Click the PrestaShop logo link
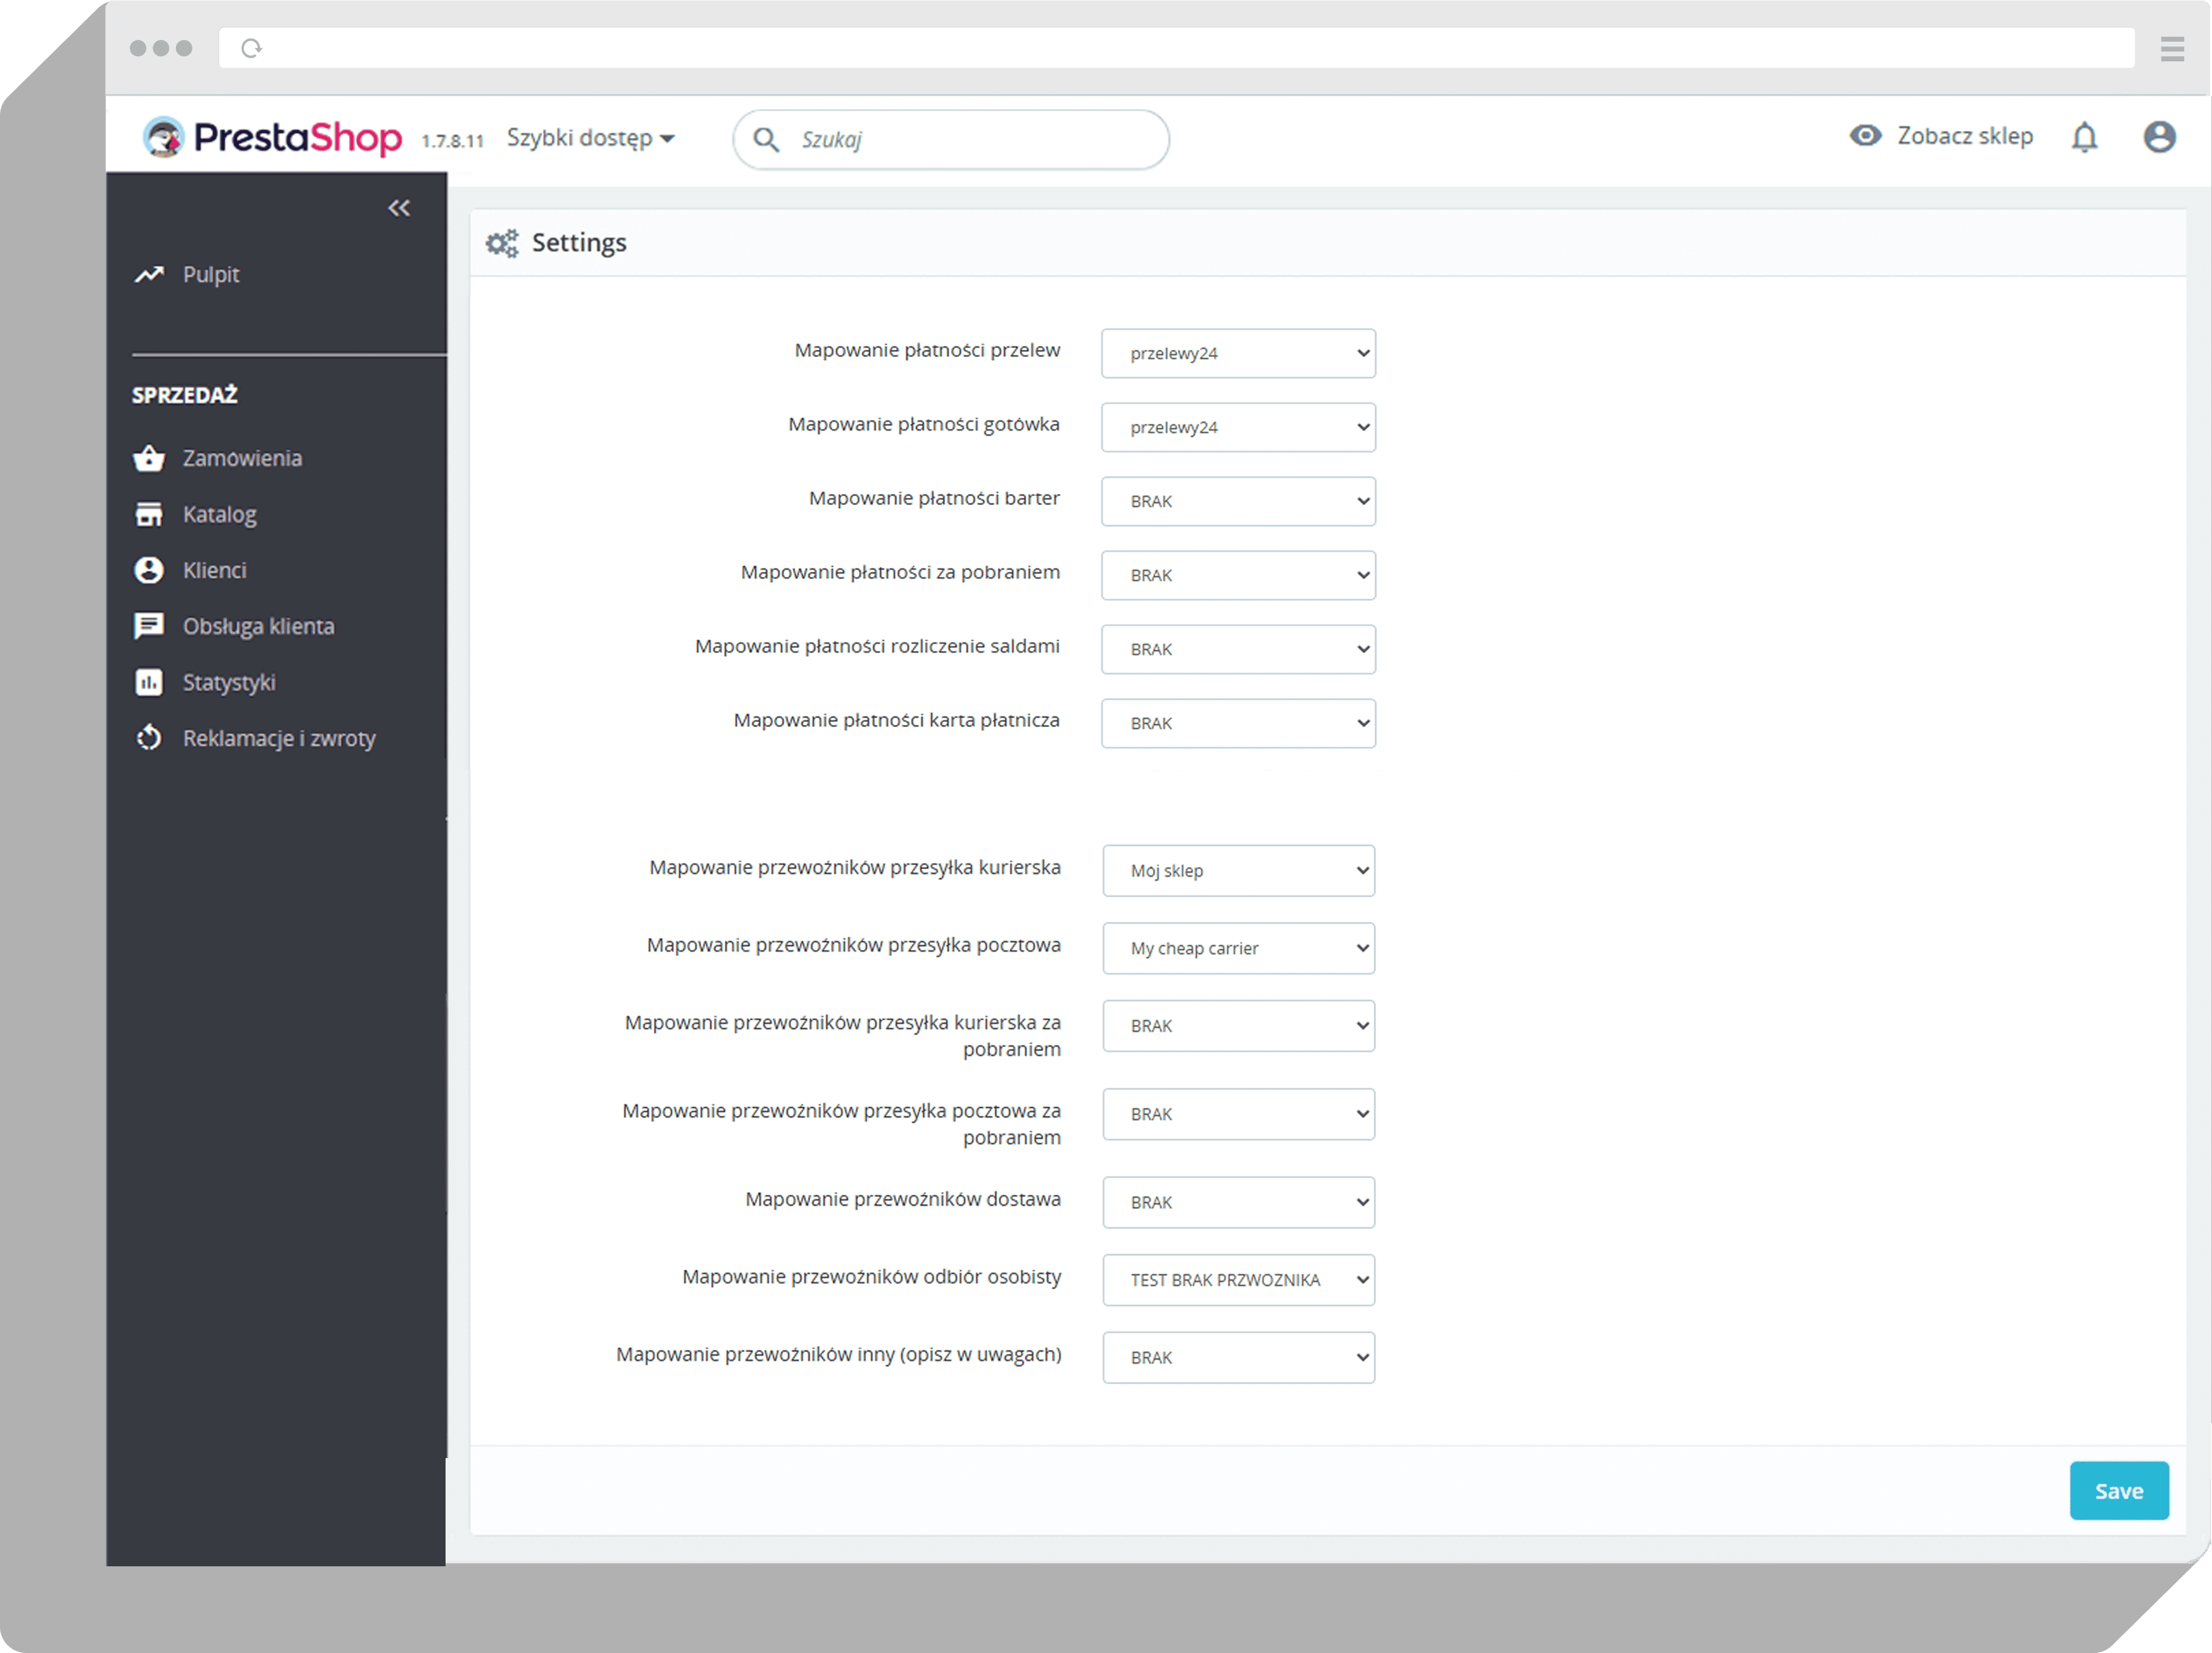This screenshot has height=1653, width=2212. (x=273, y=138)
